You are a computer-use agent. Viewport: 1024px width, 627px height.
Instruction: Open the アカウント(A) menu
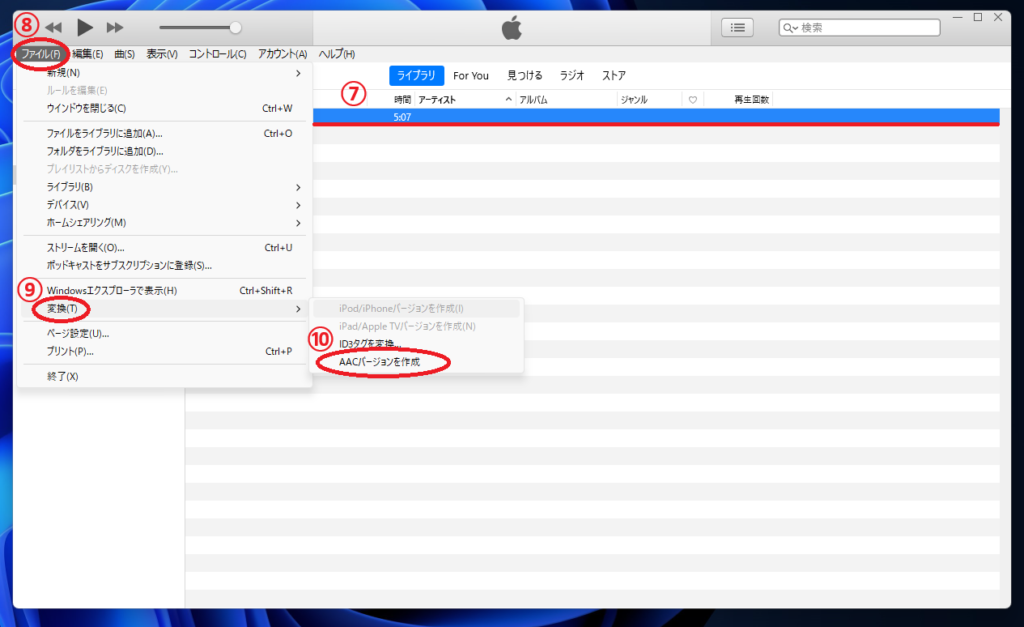[x=282, y=54]
